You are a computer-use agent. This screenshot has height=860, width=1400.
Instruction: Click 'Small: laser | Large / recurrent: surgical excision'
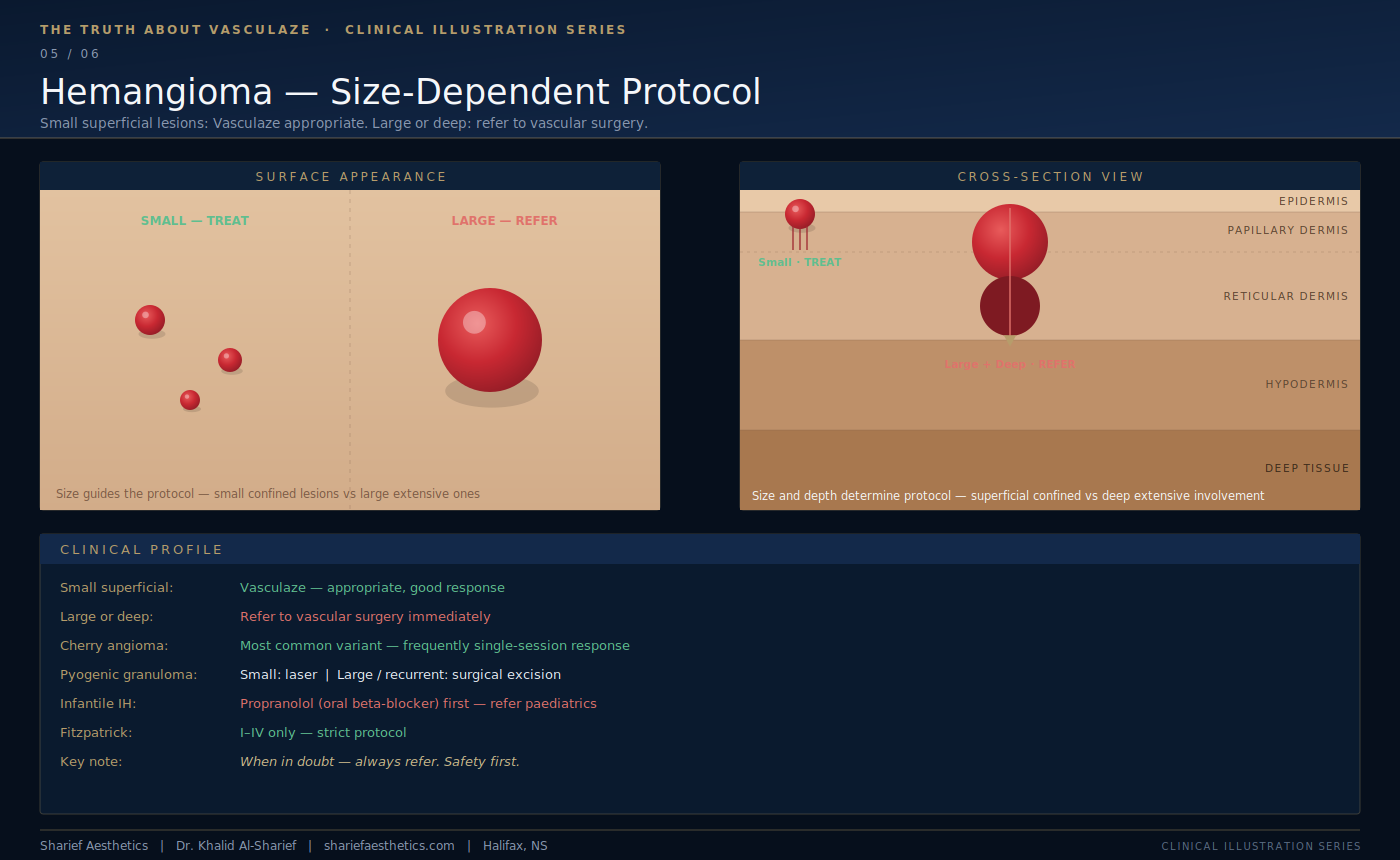point(400,675)
